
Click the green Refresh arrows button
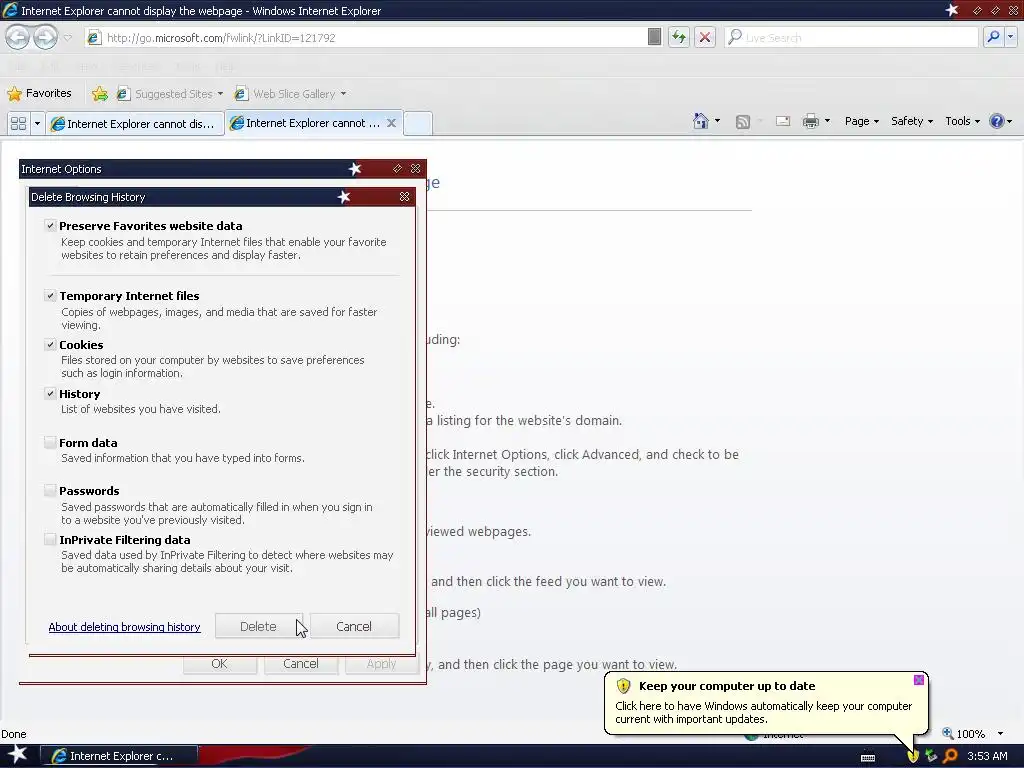(x=679, y=37)
